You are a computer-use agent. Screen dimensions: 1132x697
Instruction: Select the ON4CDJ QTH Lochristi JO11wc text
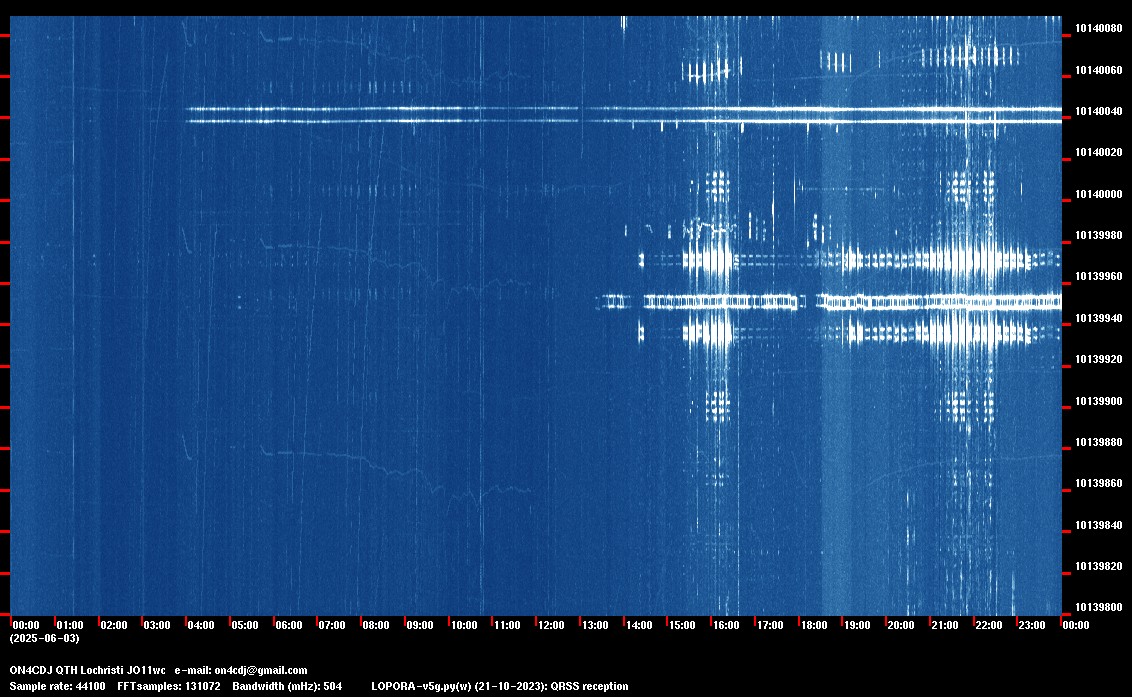(x=87, y=670)
